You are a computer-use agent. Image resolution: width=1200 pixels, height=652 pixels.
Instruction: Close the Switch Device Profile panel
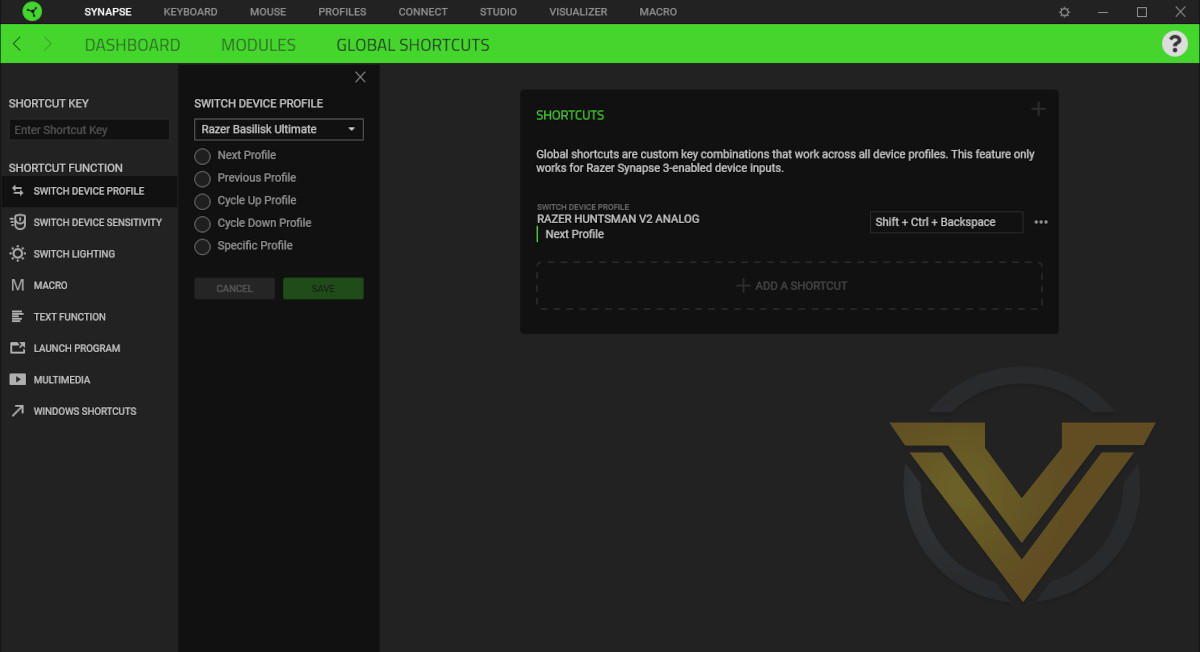(360, 77)
